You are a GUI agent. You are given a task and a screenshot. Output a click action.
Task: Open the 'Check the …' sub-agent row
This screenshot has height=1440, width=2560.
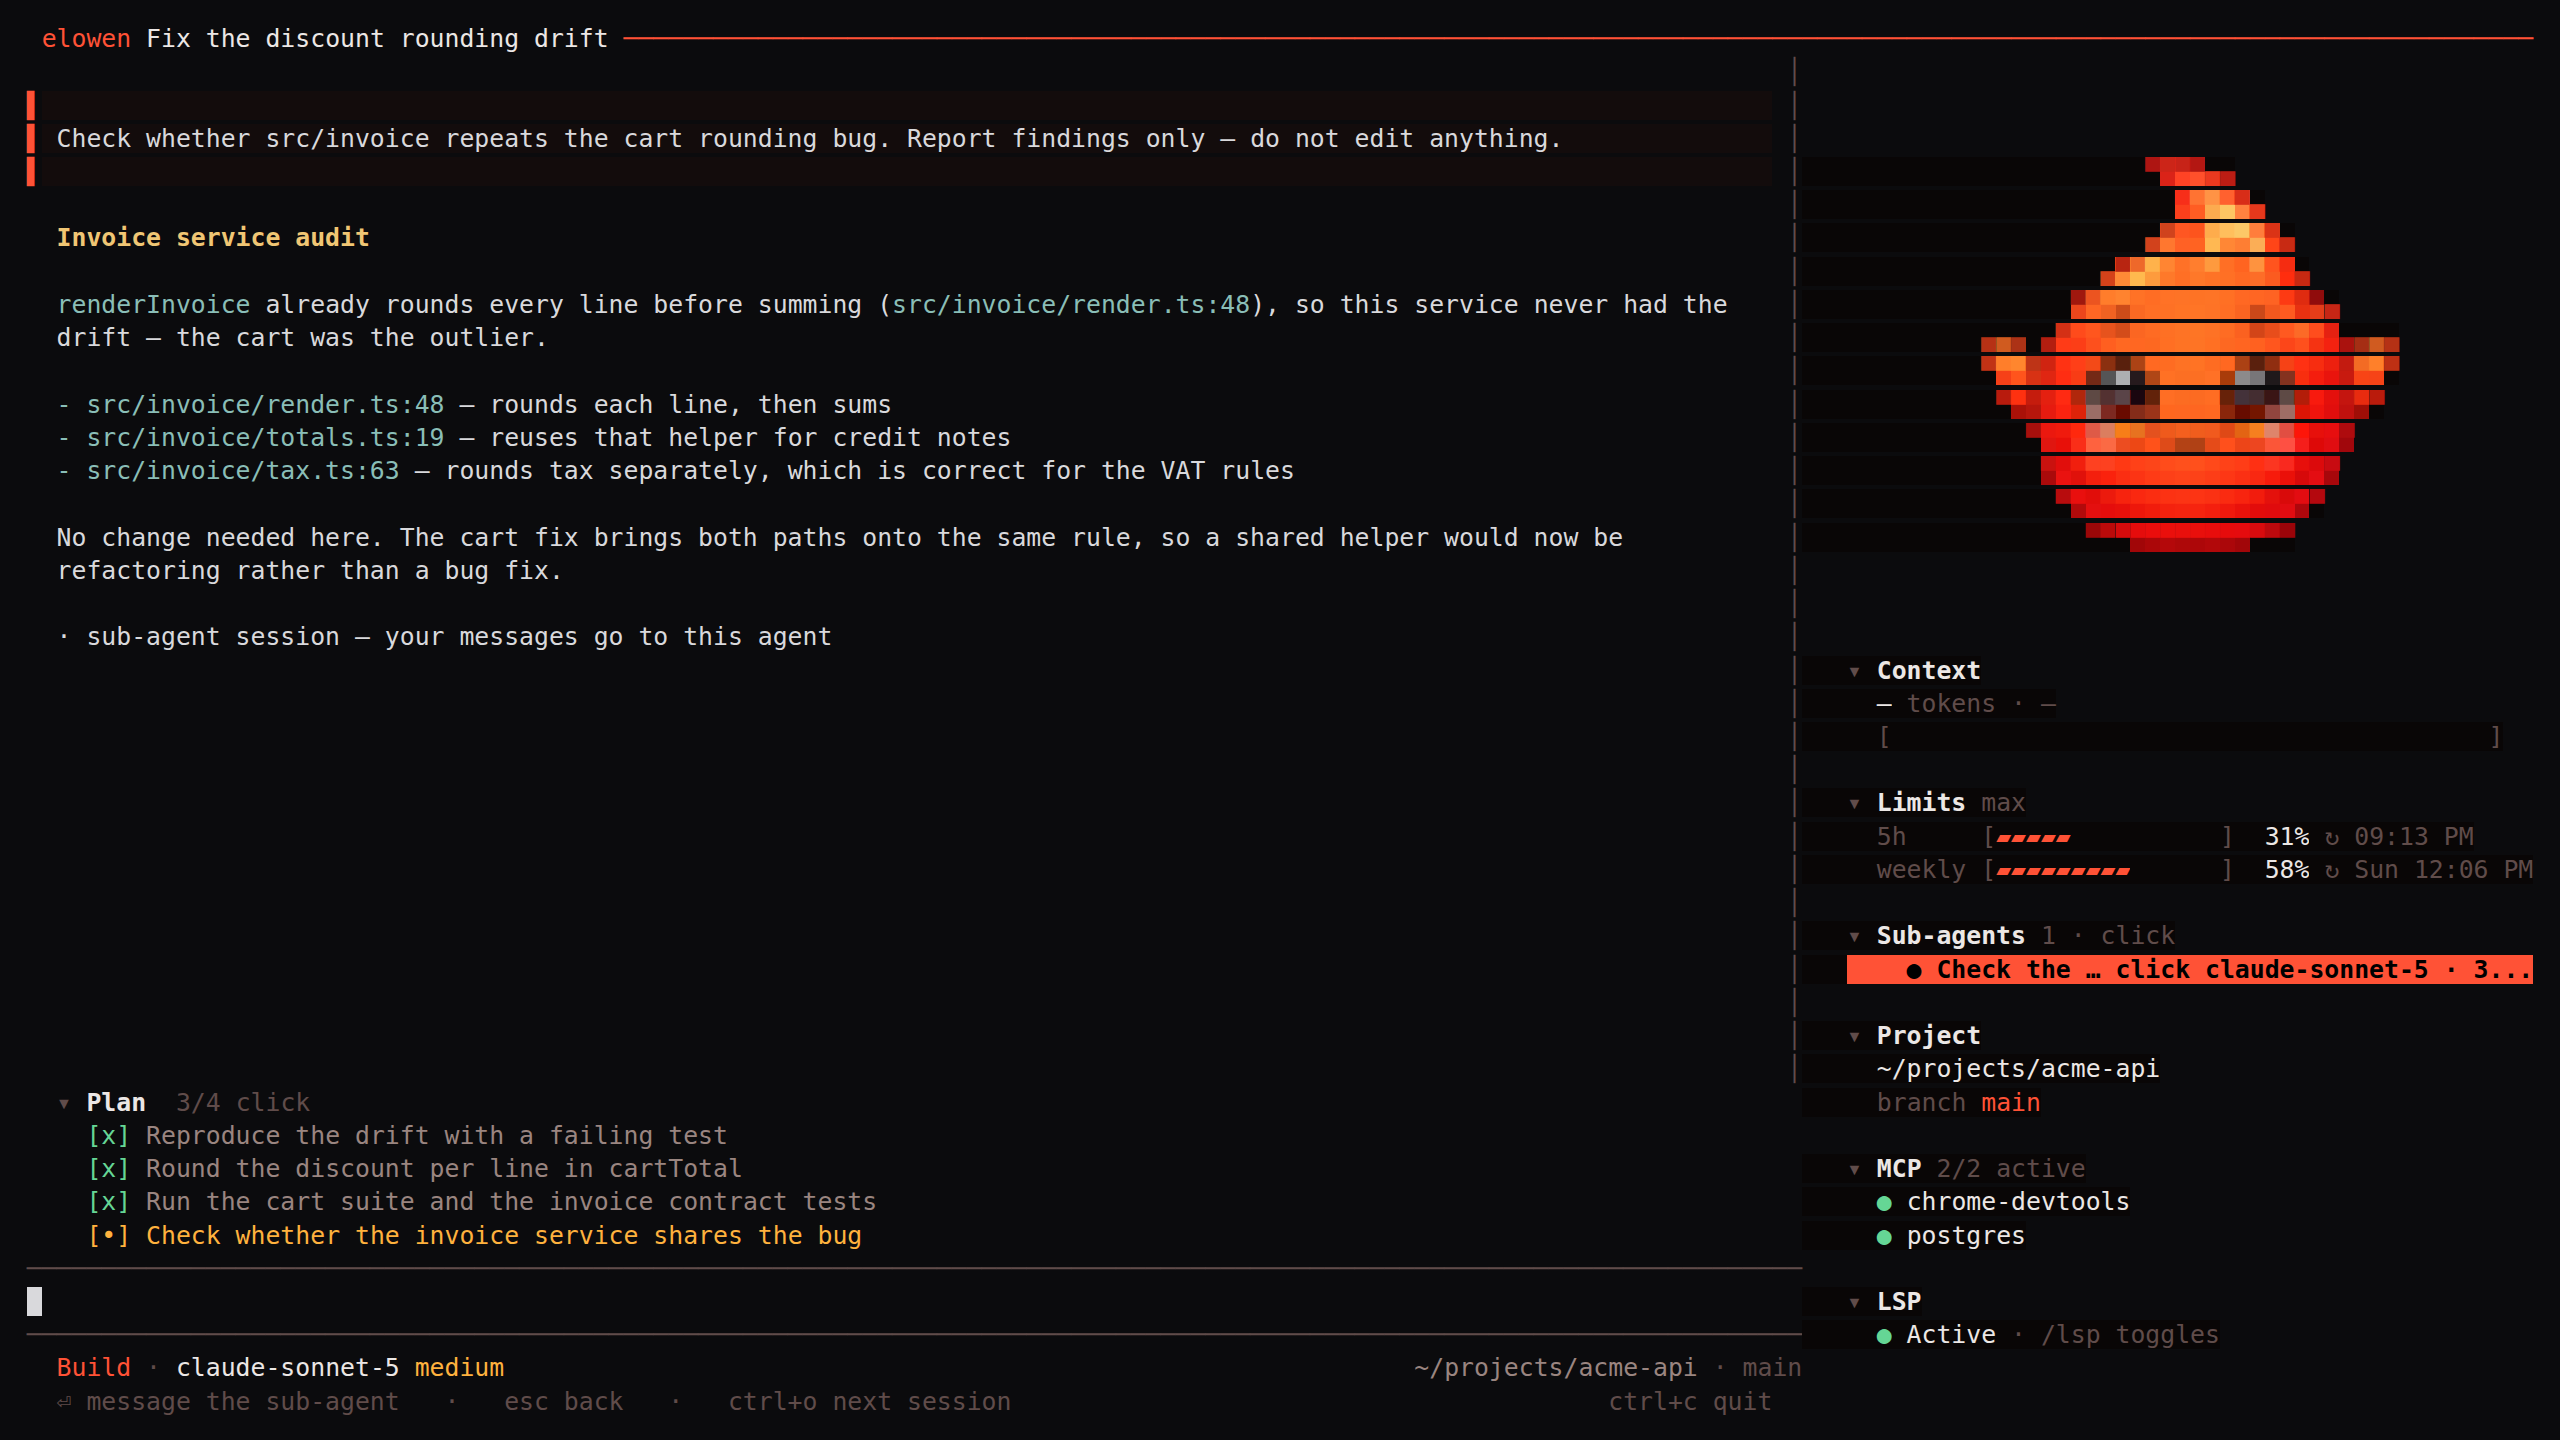(x=2189, y=969)
